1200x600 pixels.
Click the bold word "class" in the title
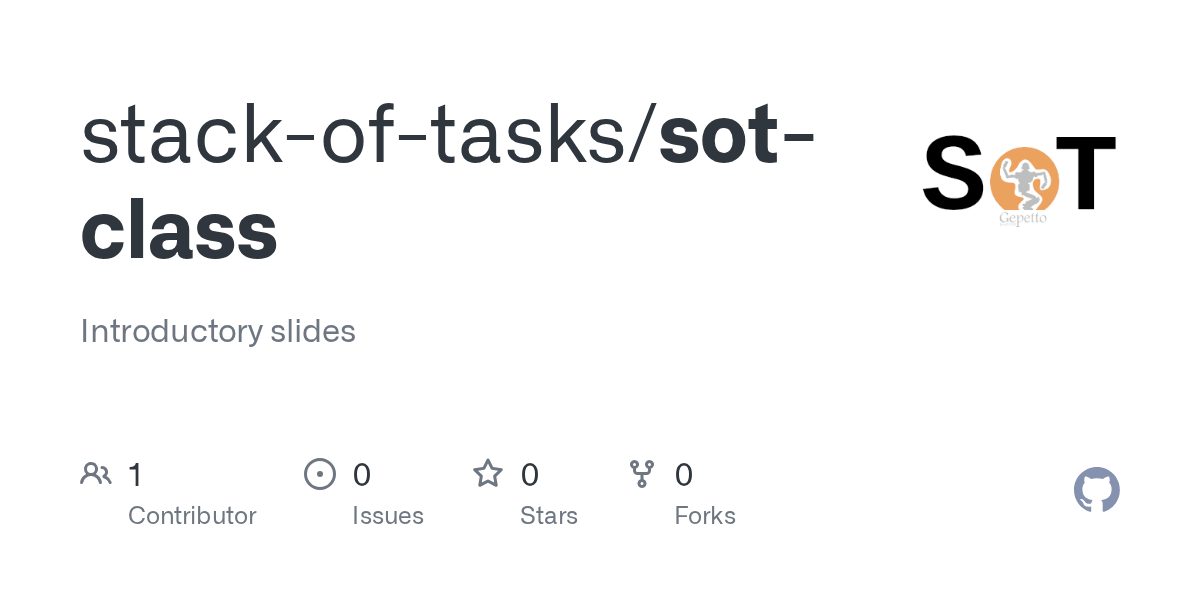point(179,230)
